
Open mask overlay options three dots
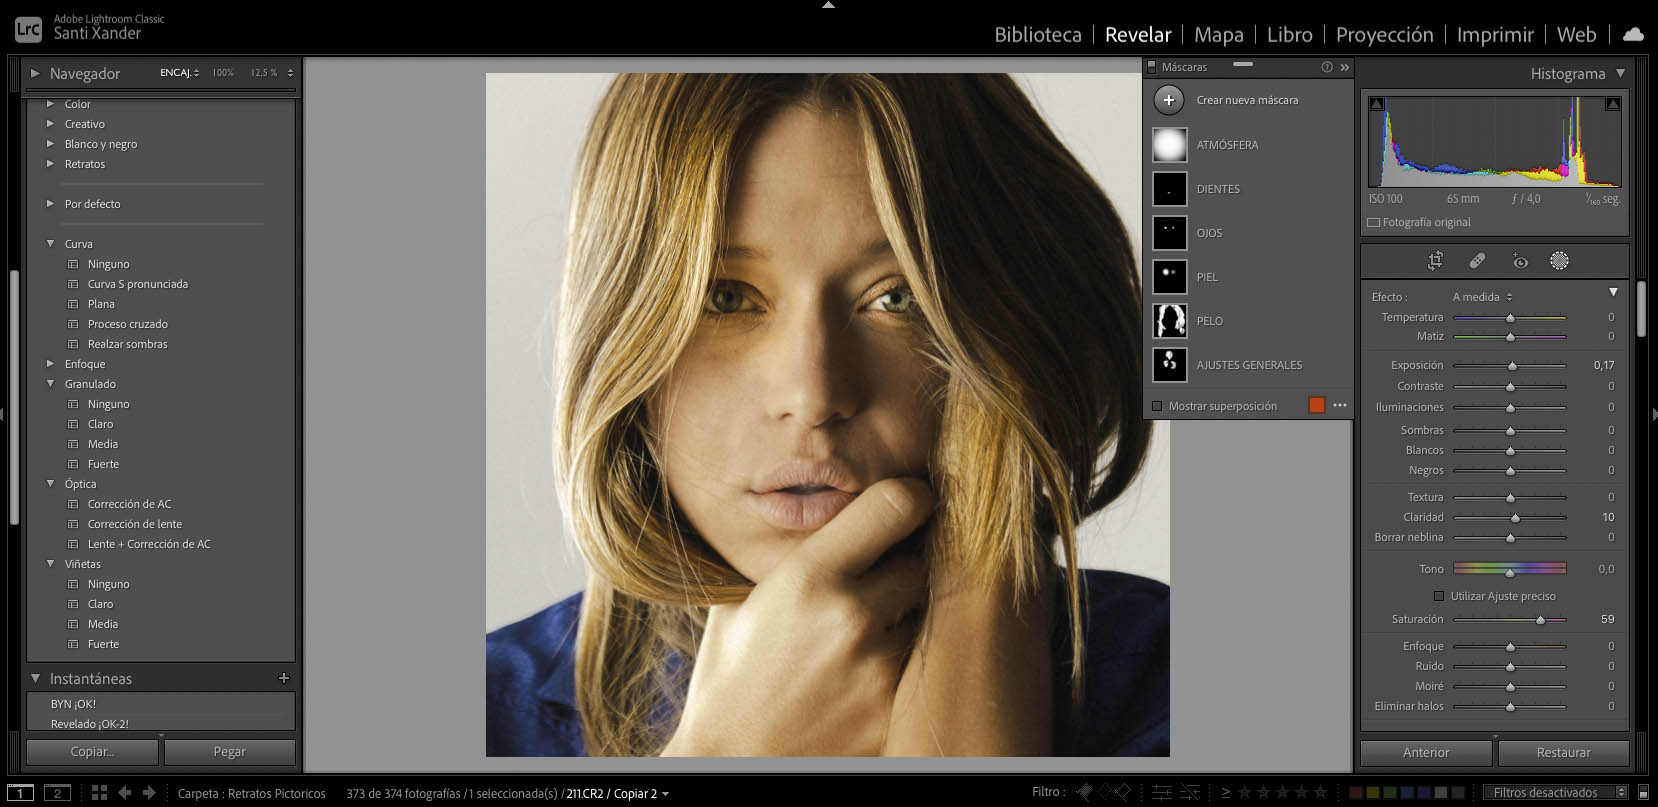(1340, 405)
